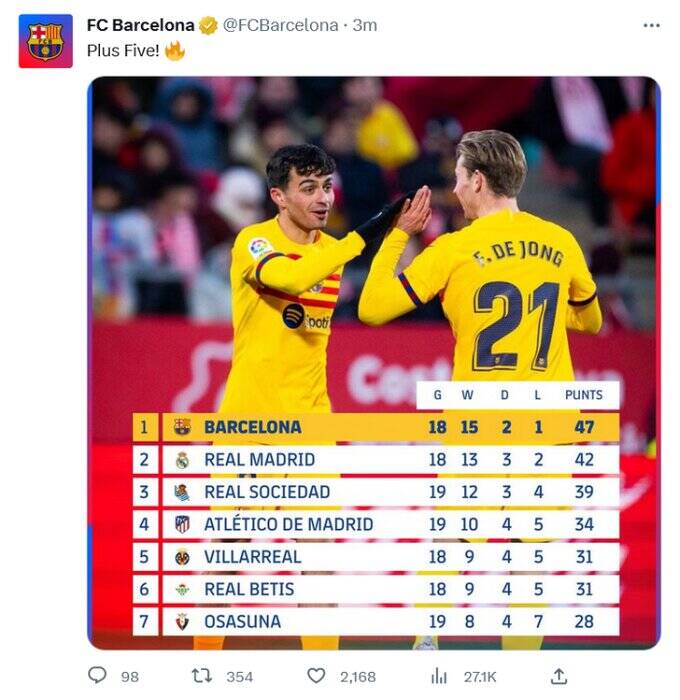Click the Barcelona crest in standings

click(x=182, y=427)
